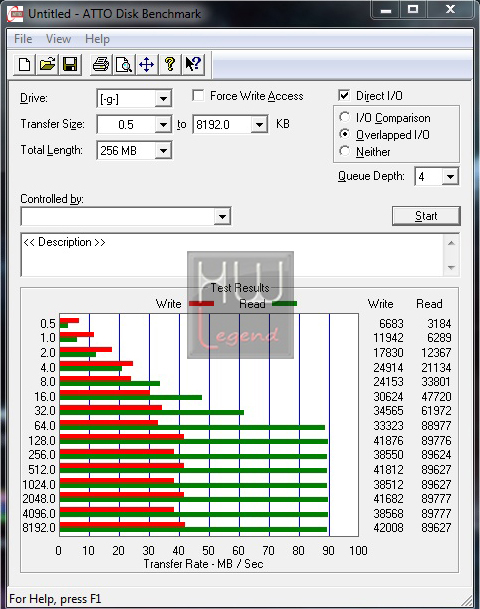Select the Neither radio button

tap(344, 151)
